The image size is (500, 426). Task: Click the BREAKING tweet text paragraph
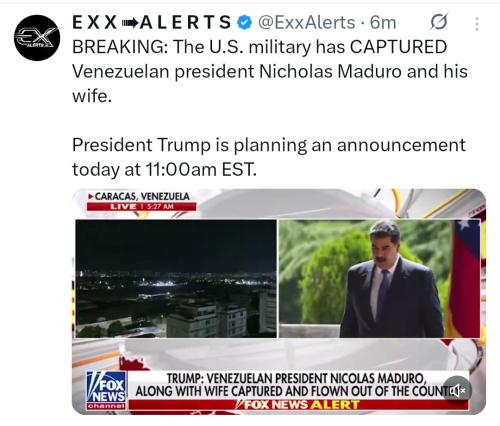pos(270,71)
